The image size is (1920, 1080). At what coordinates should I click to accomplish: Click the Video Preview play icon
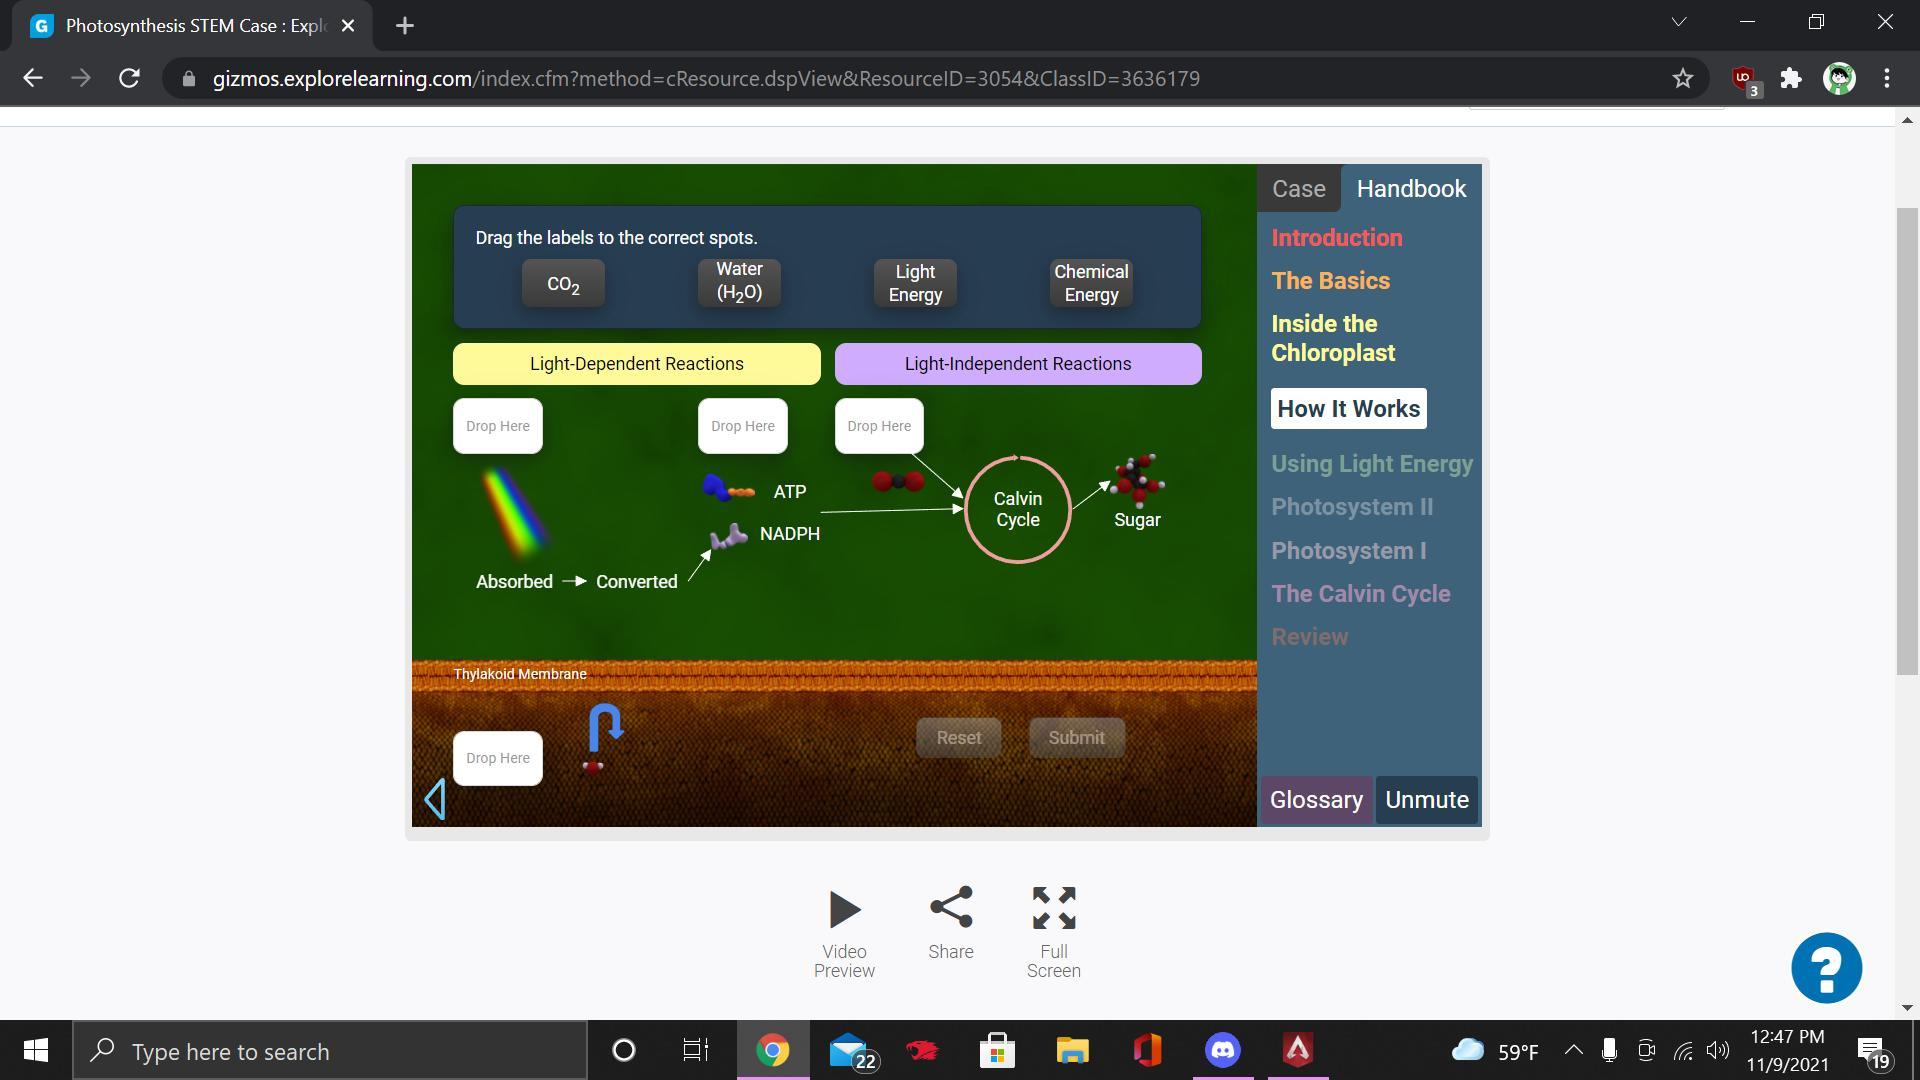(844, 909)
